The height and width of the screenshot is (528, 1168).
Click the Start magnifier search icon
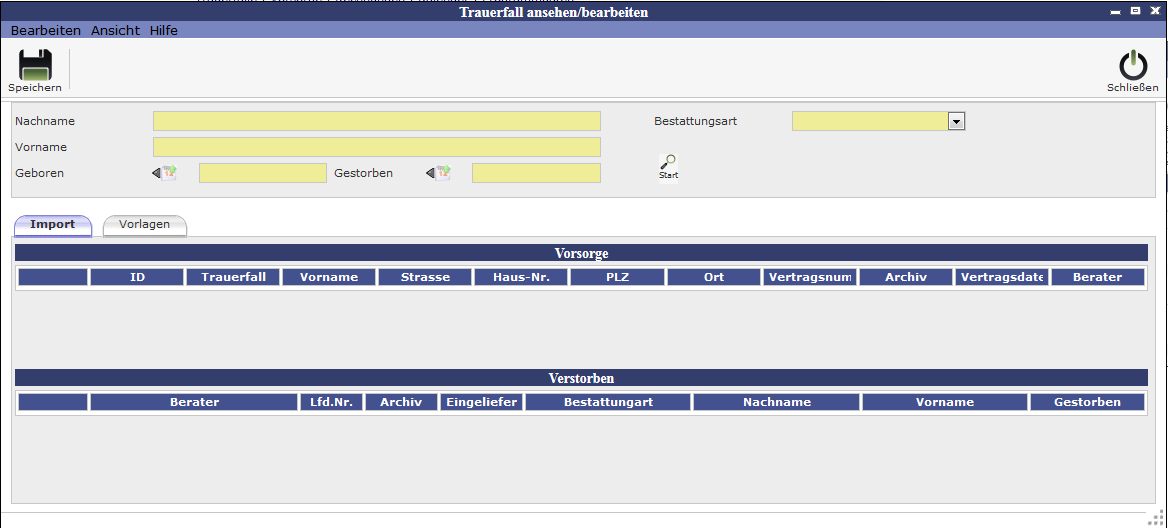[x=668, y=165]
